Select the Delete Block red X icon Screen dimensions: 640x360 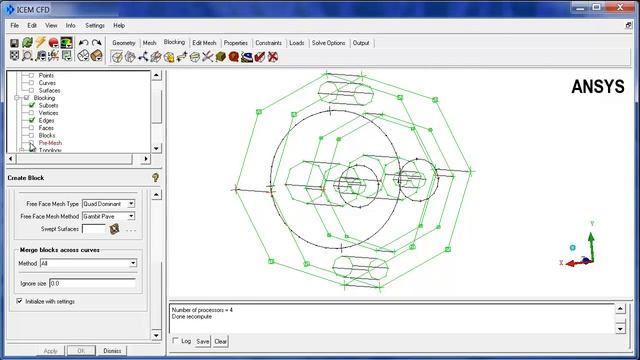[273, 57]
